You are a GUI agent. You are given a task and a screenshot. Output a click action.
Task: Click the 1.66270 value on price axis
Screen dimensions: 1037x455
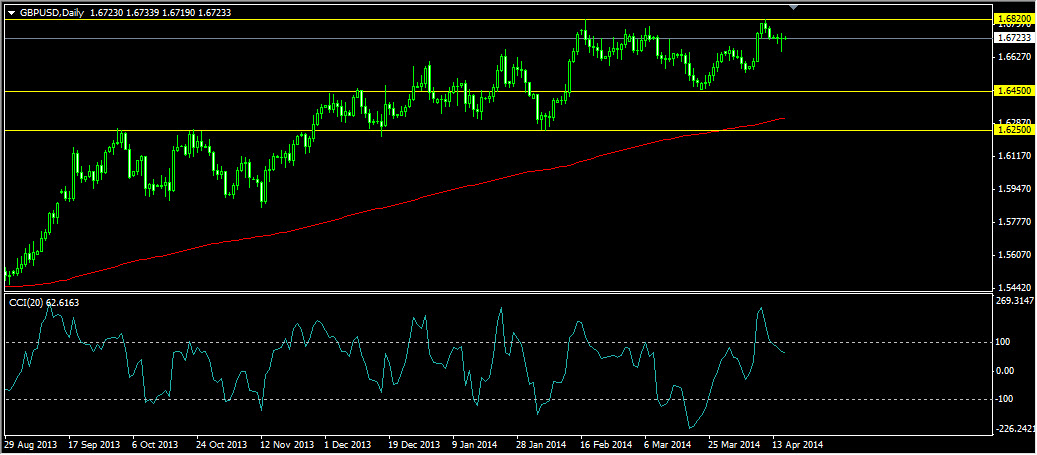point(1015,57)
